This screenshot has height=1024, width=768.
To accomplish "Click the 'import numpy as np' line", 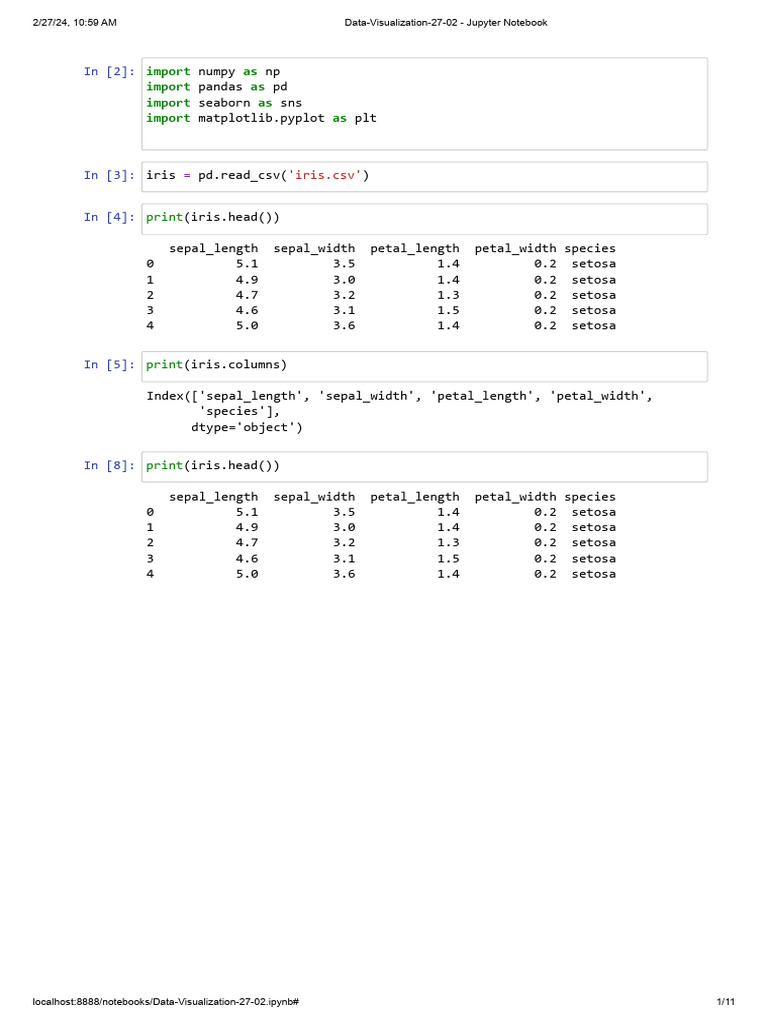I will click(x=213, y=71).
